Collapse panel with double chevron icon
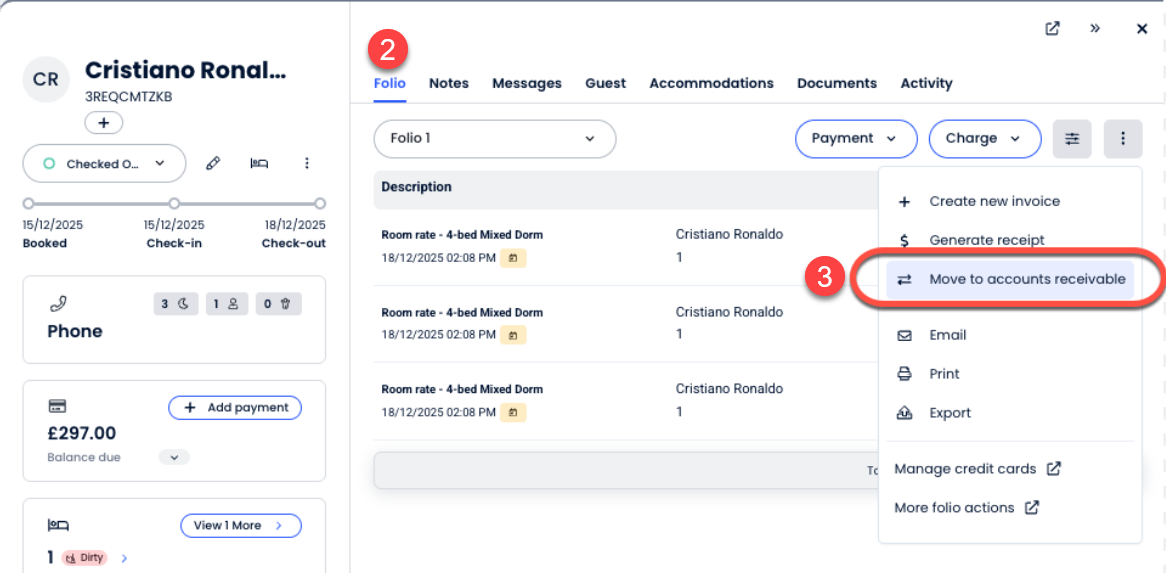Image resolution: width=1166 pixels, height=573 pixels. click(x=1095, y=29)
